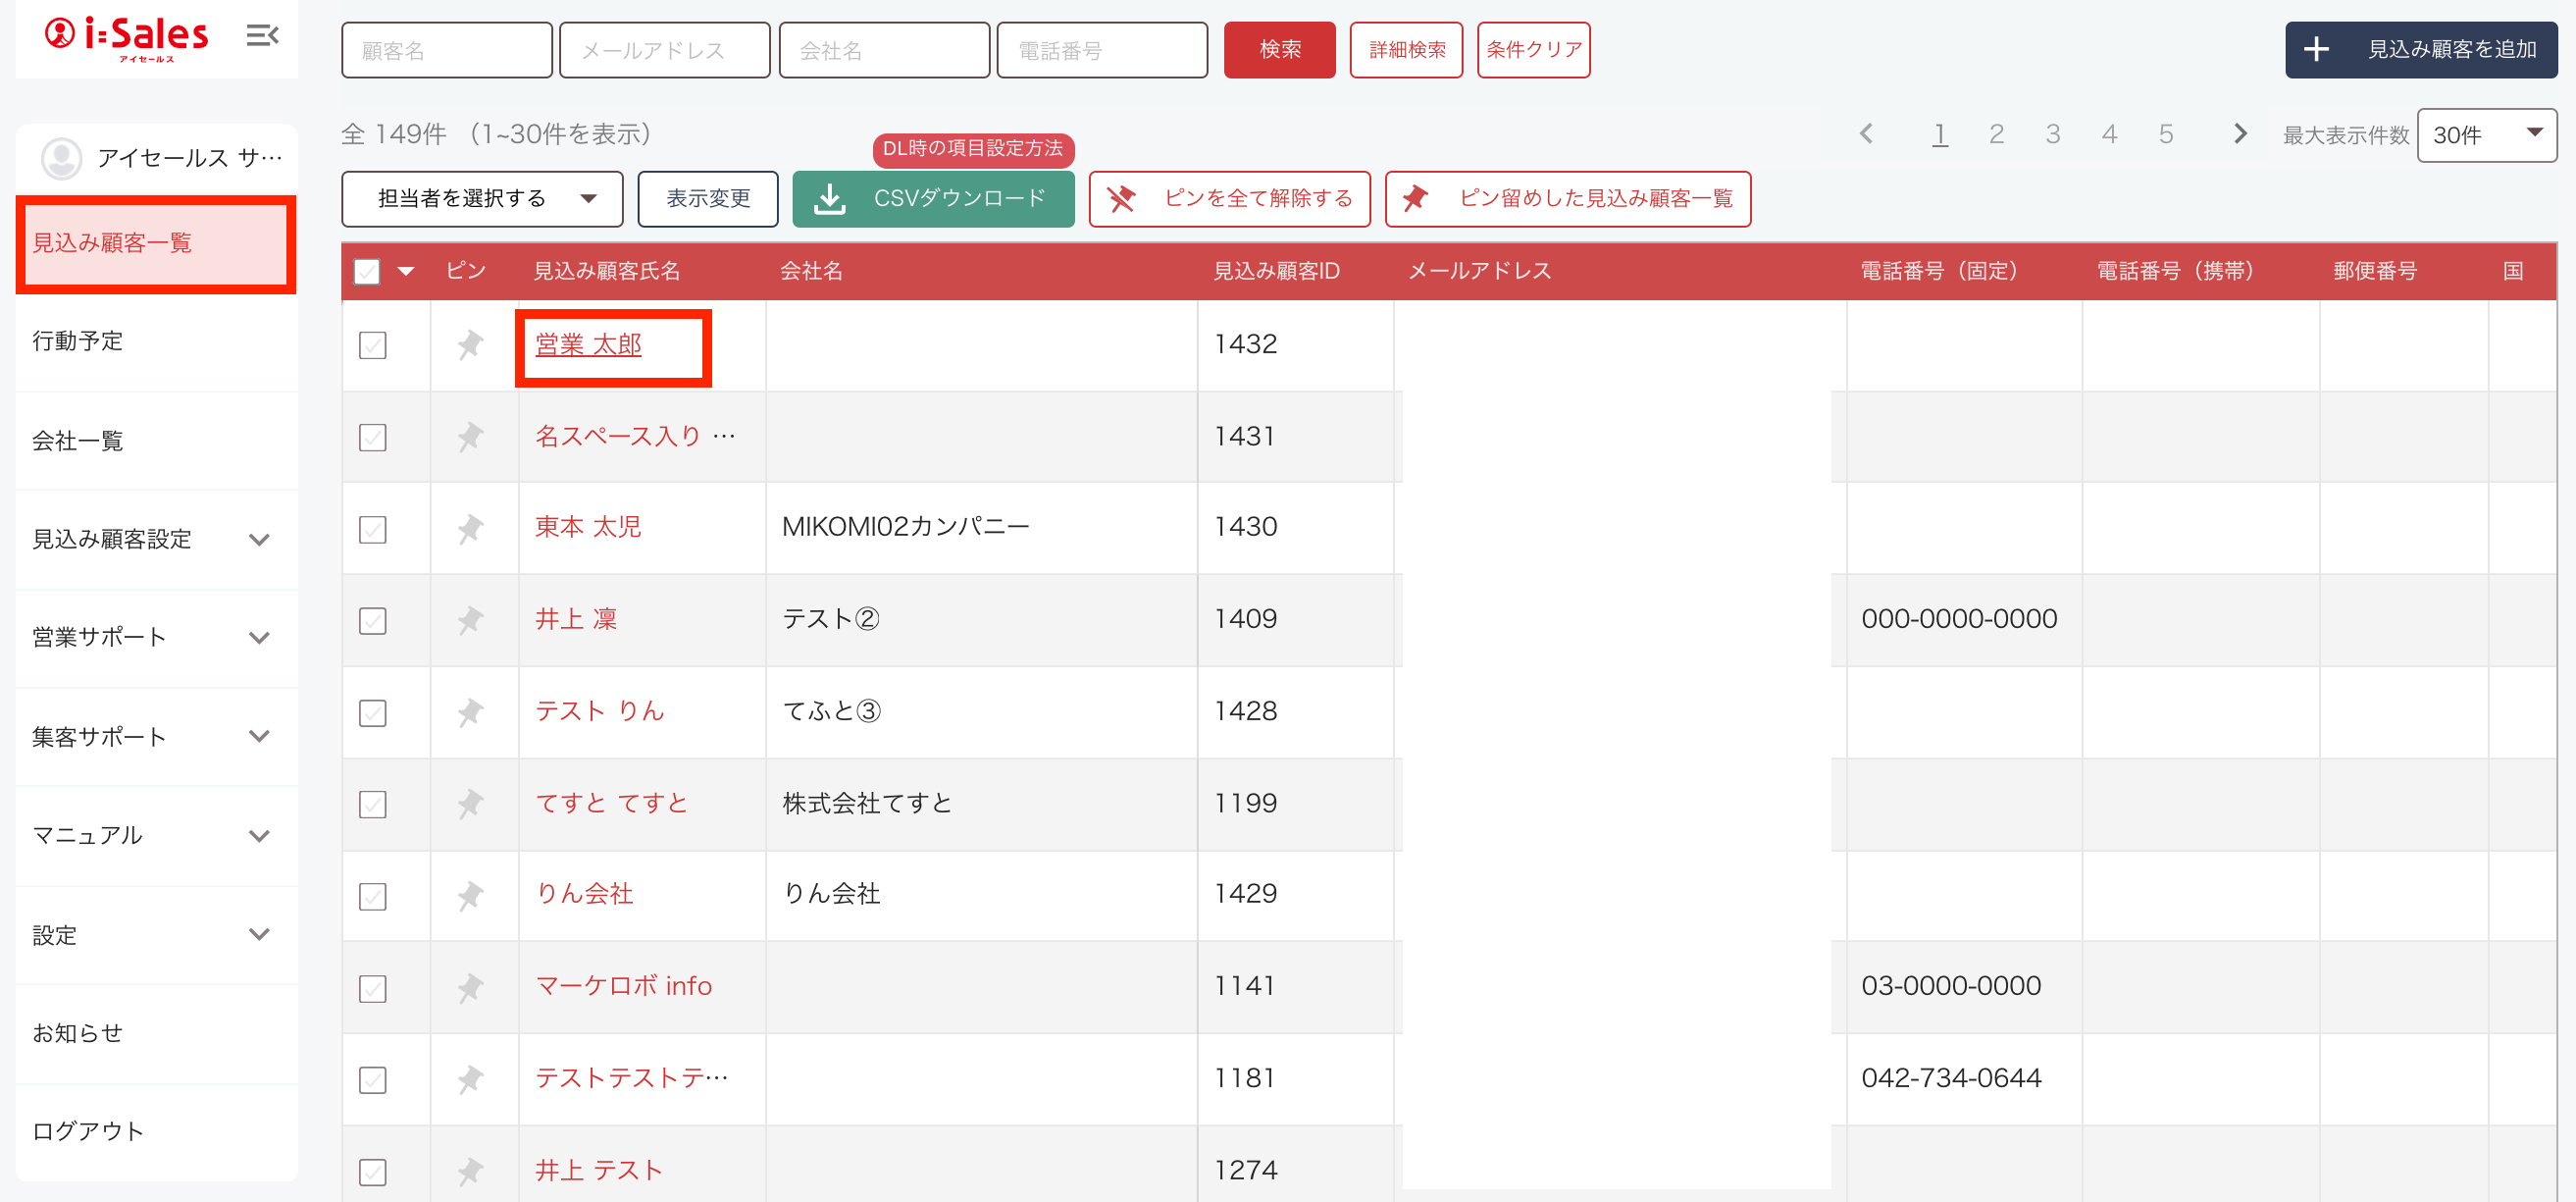
Task: Open 行動予定 in the sidebar
Action: tap(78, 341)
